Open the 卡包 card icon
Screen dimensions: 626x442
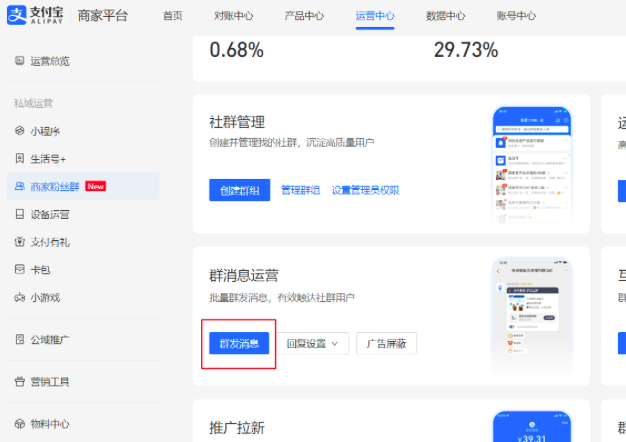[x=20, y=269]
